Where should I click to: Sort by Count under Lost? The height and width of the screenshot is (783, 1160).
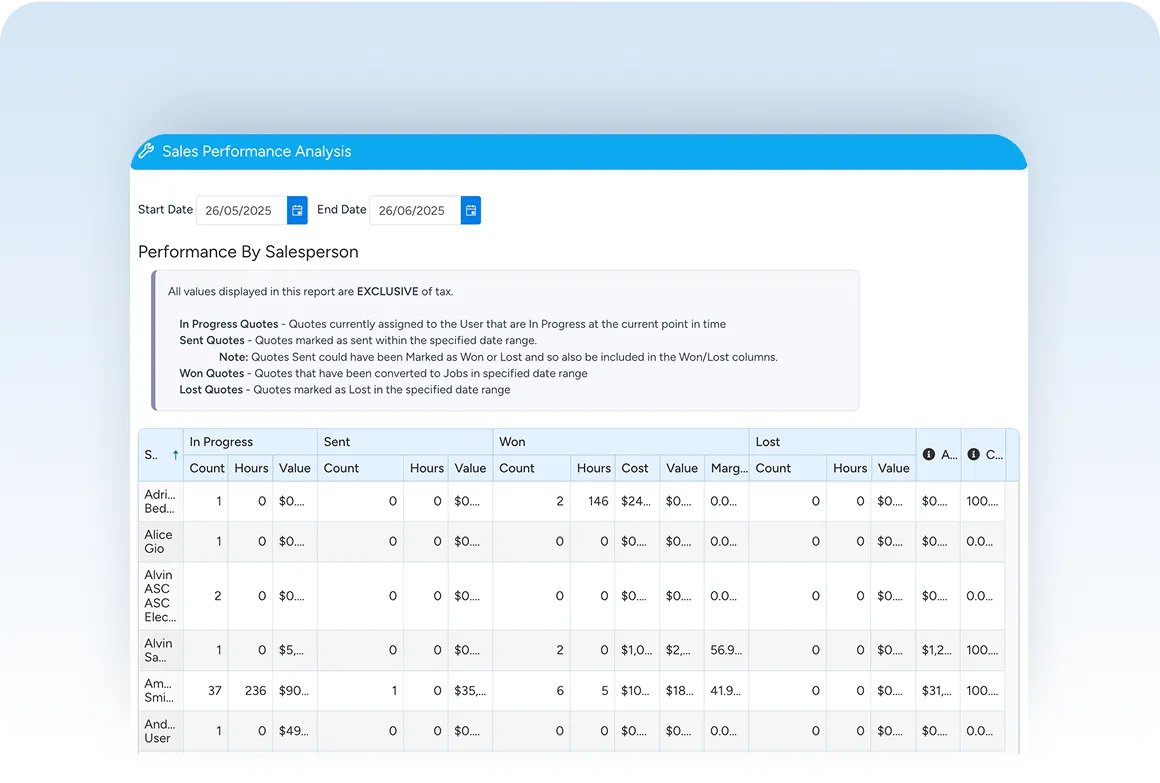click(x=788, y=468)
